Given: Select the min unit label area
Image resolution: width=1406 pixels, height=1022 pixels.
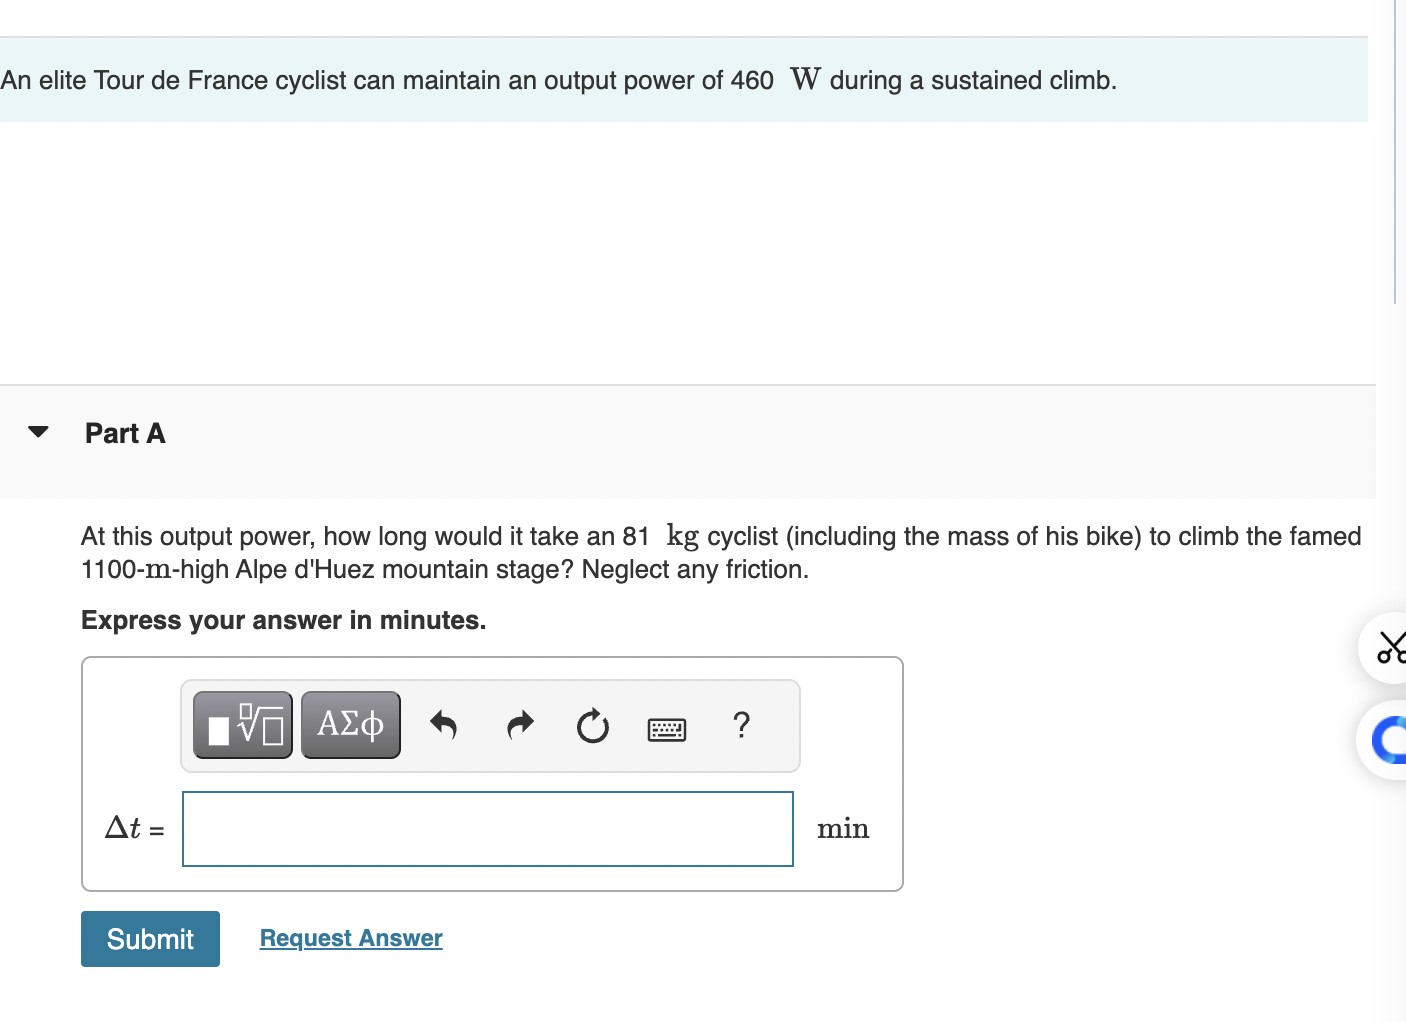Looking at the screenshot, I should pyautogui.click(x=843, y=829).
